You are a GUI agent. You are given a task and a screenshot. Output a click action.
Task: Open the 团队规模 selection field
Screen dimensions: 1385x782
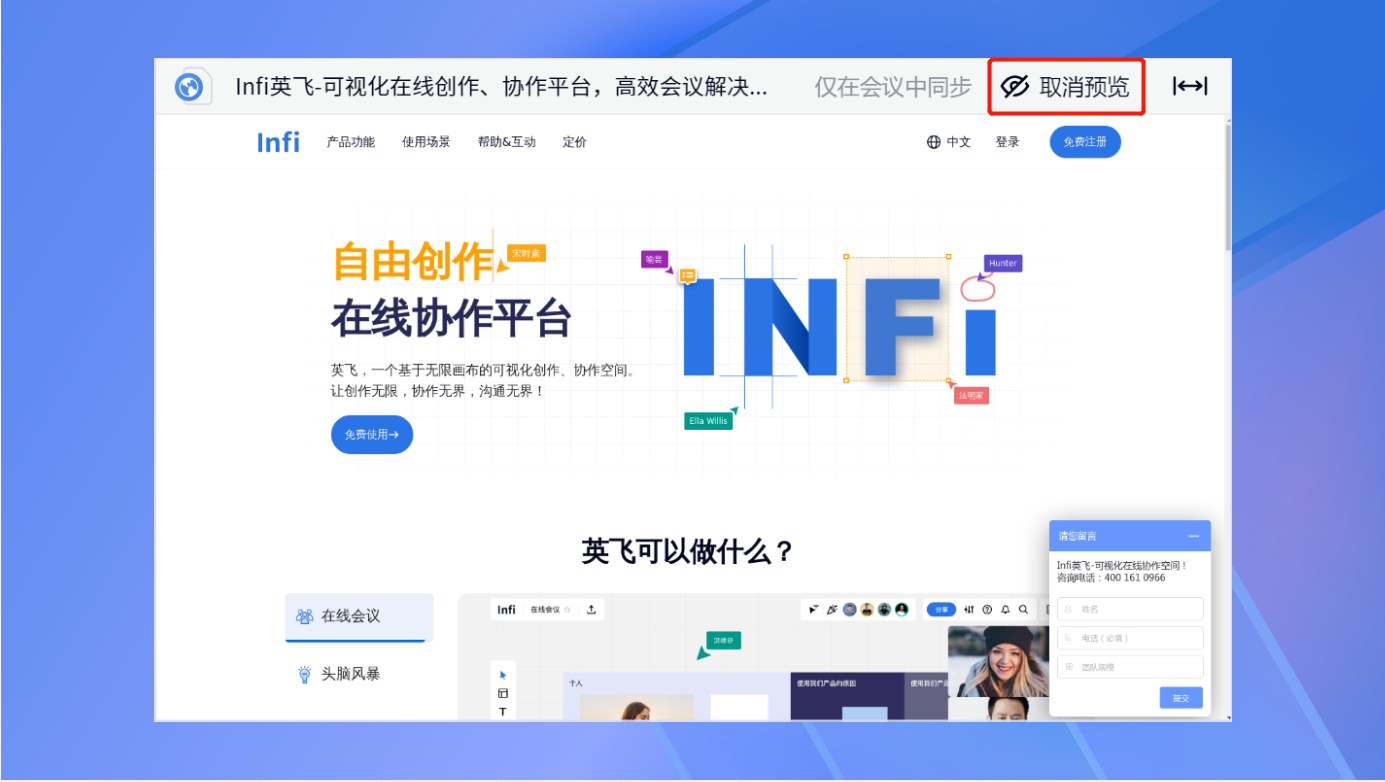[x=1130, y=667]
